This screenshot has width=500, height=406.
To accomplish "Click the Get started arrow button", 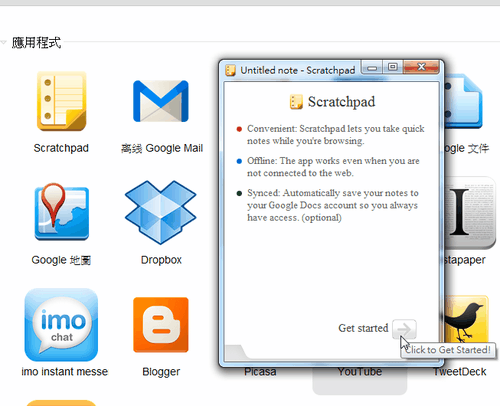I will click(x=404, y=329).
